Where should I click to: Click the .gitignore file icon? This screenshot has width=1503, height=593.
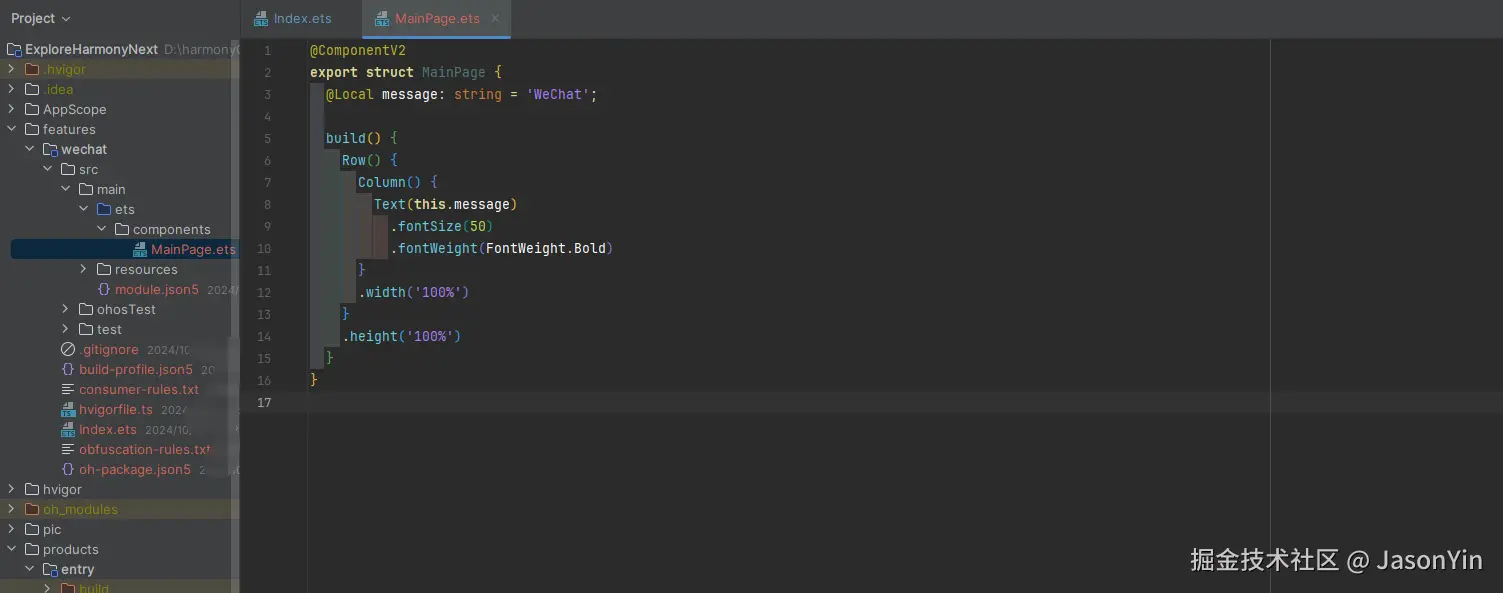pos(68,349)
